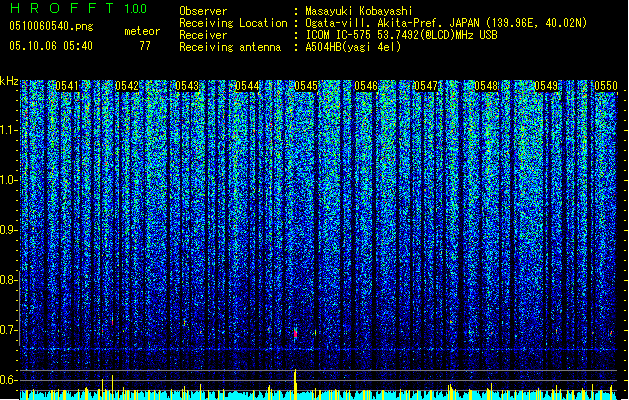Click the meteor count 77

145,46
